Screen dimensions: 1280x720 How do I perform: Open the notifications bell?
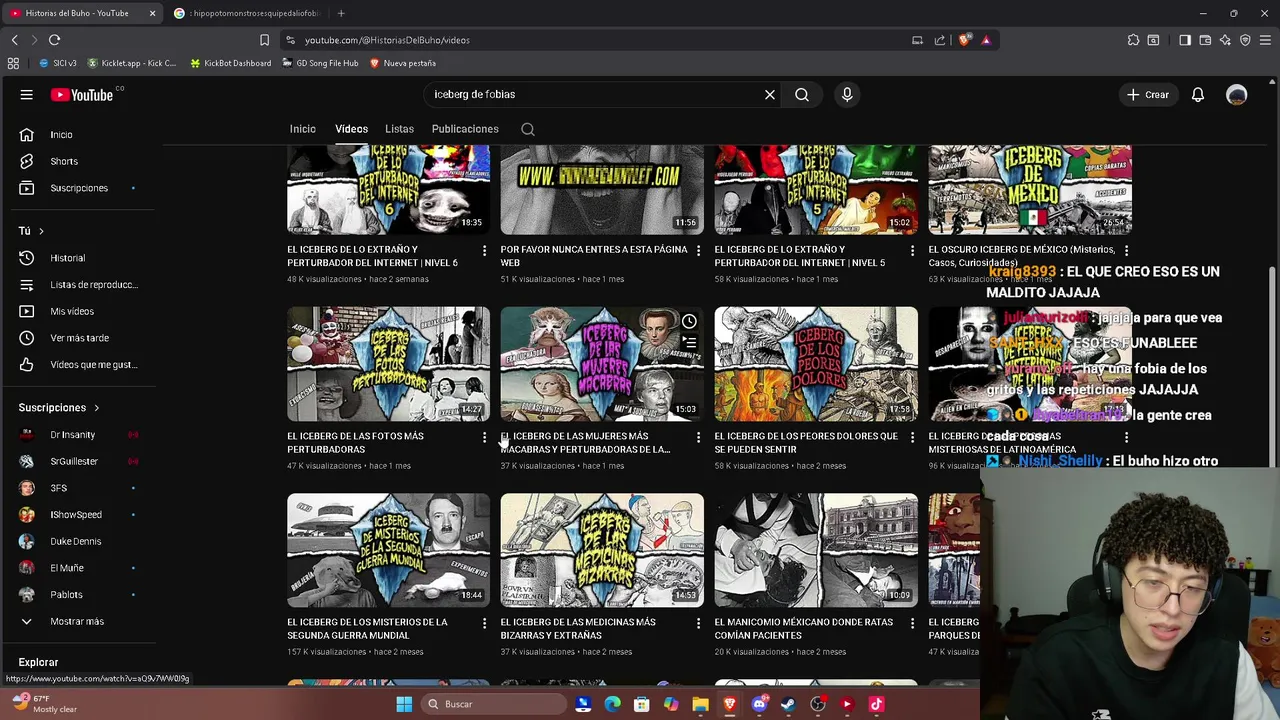pyautogui.click(x=1198, y=94)
